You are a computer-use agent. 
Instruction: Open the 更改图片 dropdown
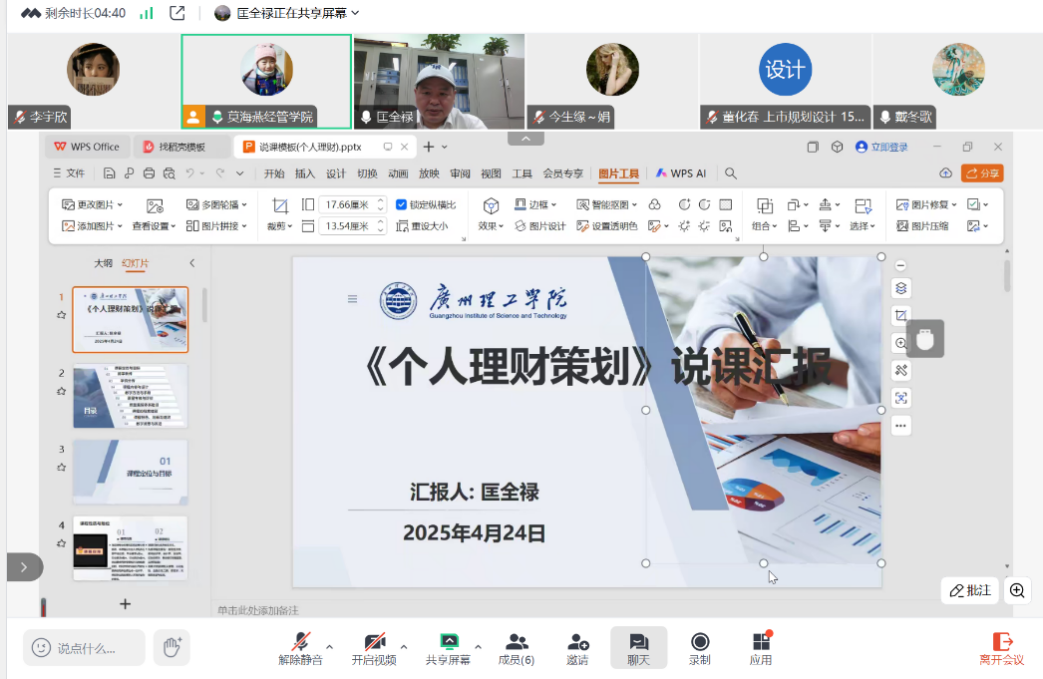coord(92,205)
